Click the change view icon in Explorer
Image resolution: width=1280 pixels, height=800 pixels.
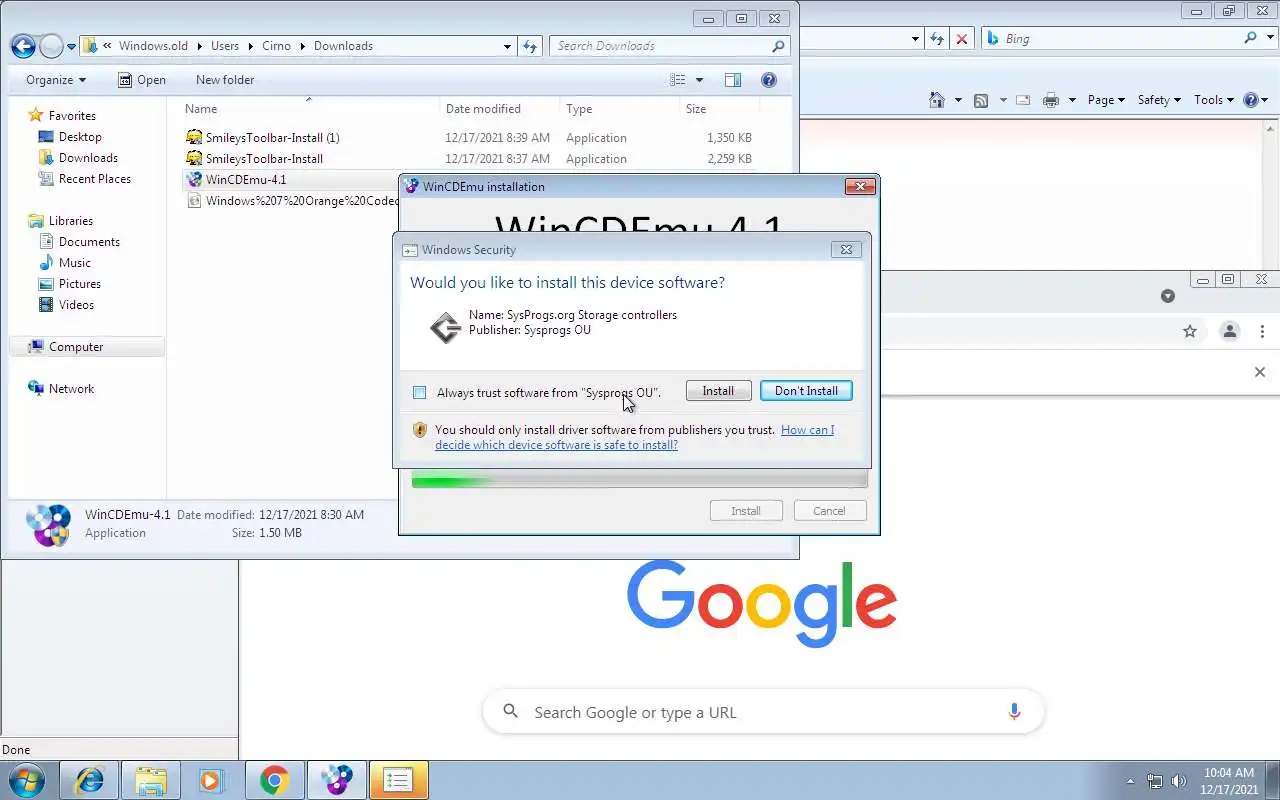(678, 80)
